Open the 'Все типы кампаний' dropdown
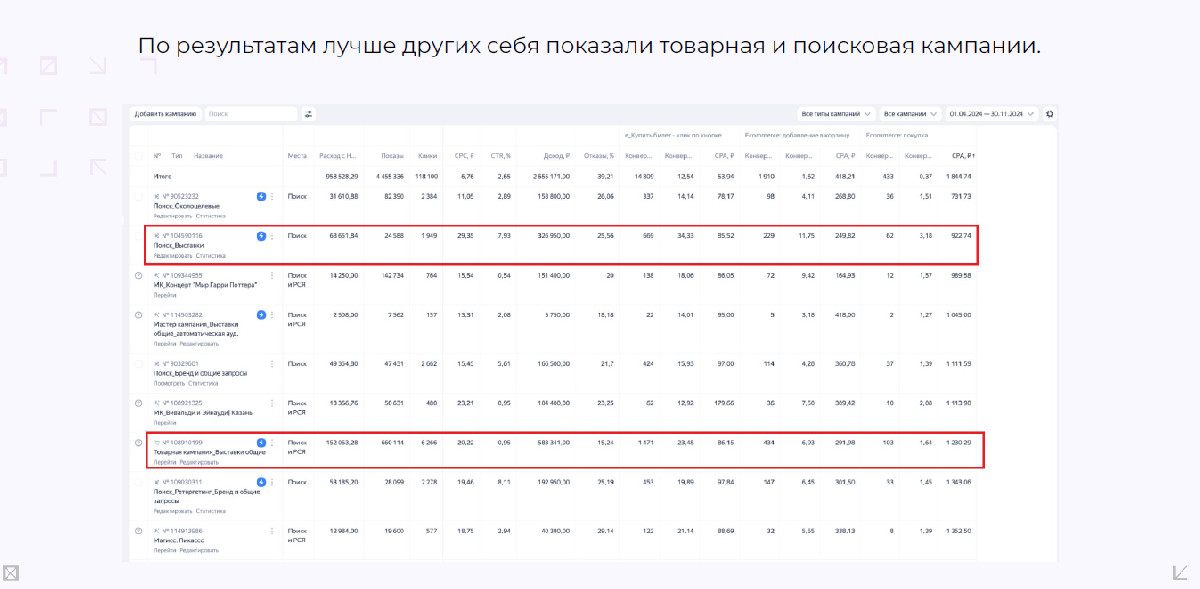The image size is (1200, 589). [x=836, y=114]
